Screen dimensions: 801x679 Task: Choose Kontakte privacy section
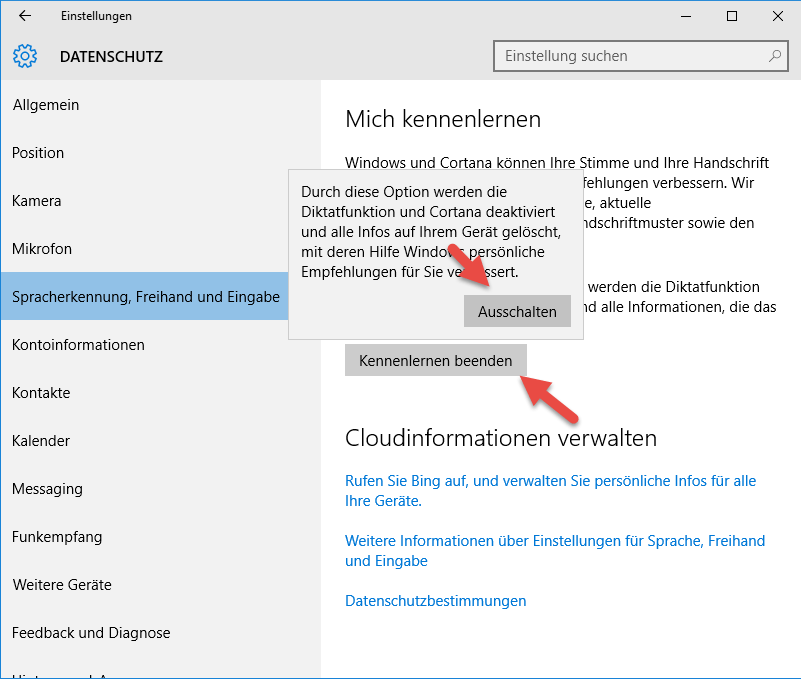[x=41, y=393]
